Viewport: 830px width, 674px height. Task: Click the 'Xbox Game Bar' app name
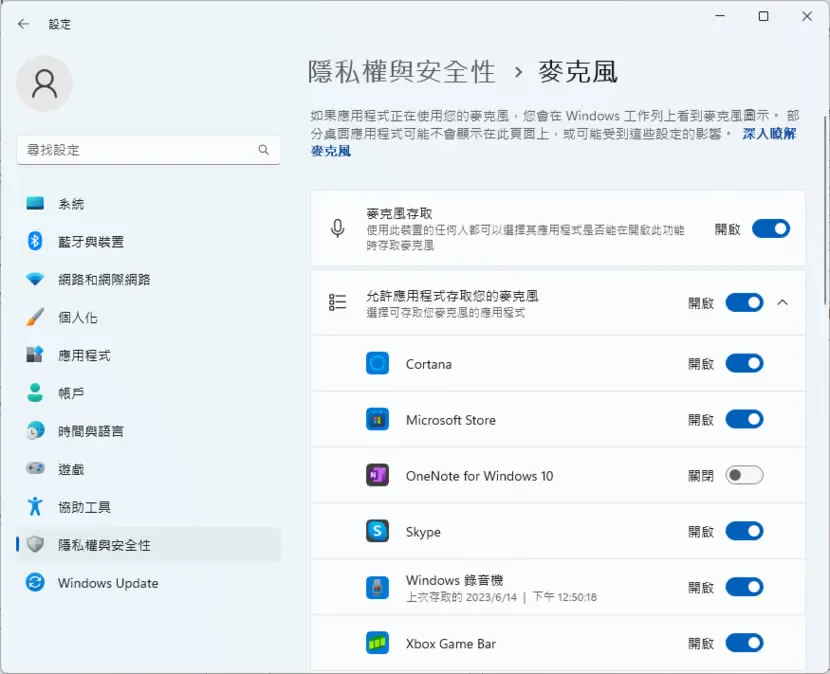tap(451, 644)
